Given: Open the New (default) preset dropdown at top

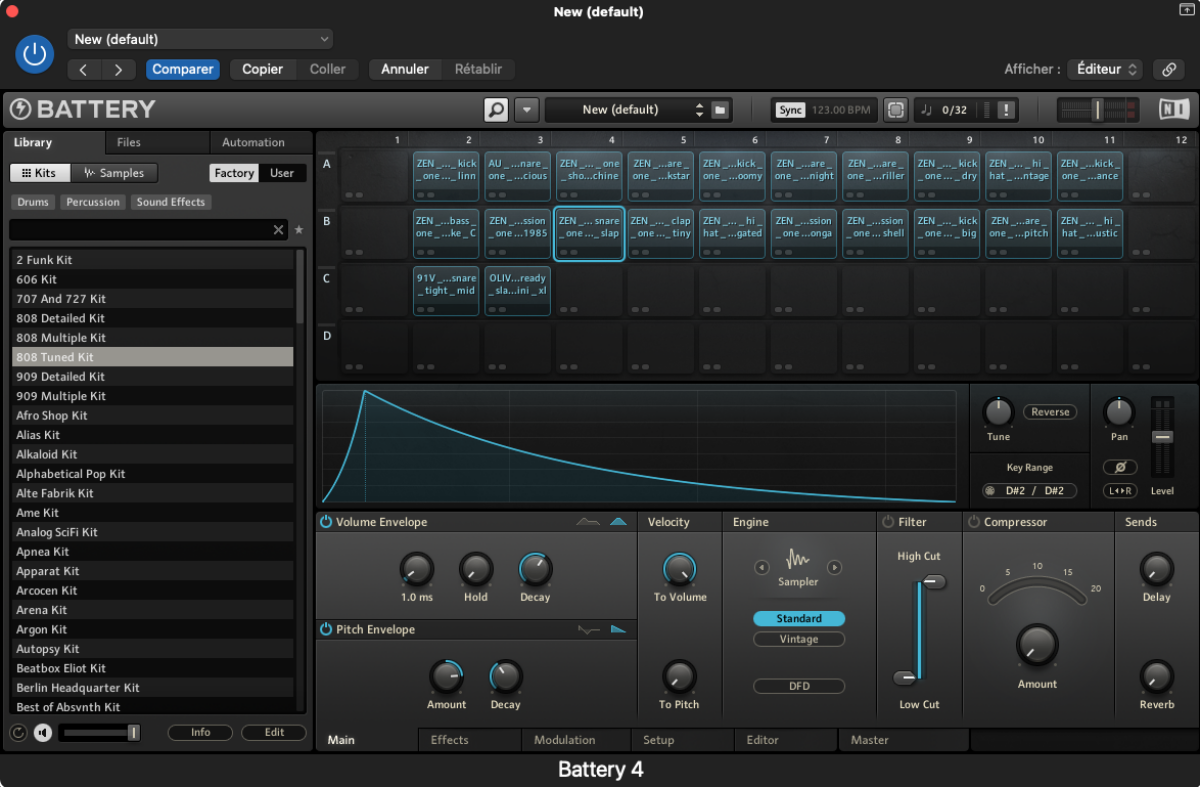Looking at the screenshot, I should point(200,39).
